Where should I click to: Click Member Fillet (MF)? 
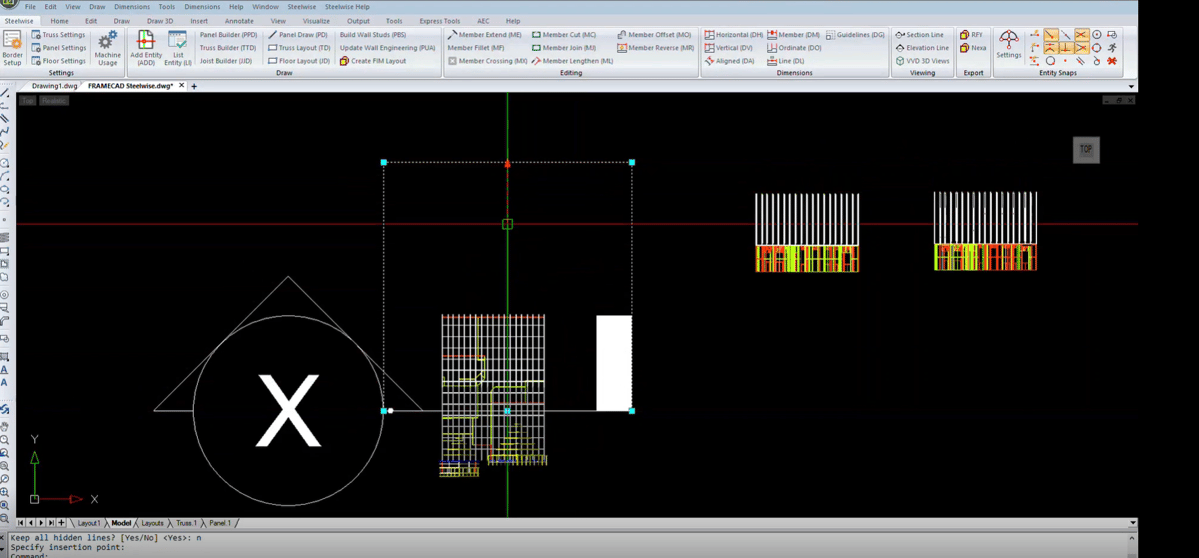point(476,47)
